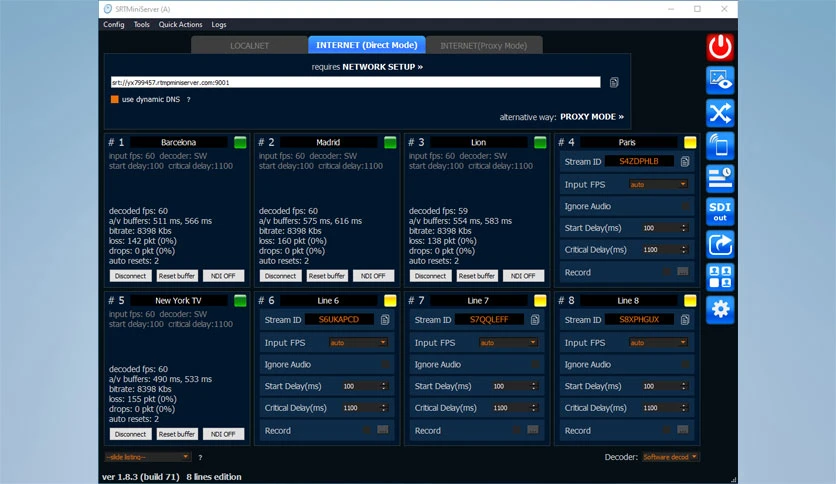Disconnect the New York TV line

click(x=130, y=434)
